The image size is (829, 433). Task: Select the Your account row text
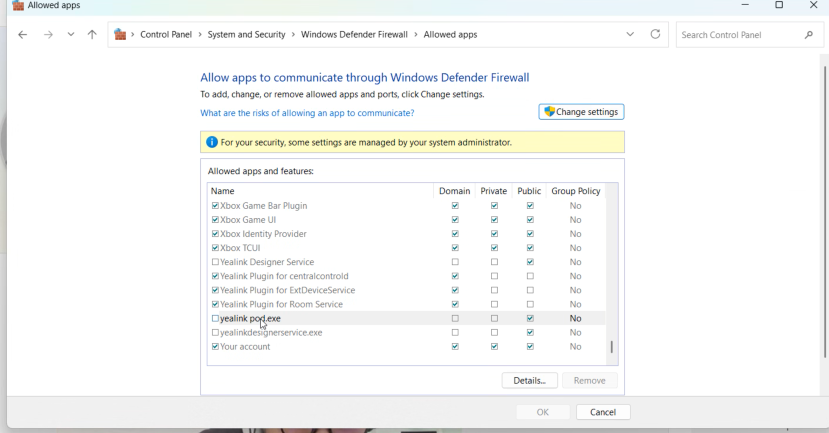pos(245,346)
